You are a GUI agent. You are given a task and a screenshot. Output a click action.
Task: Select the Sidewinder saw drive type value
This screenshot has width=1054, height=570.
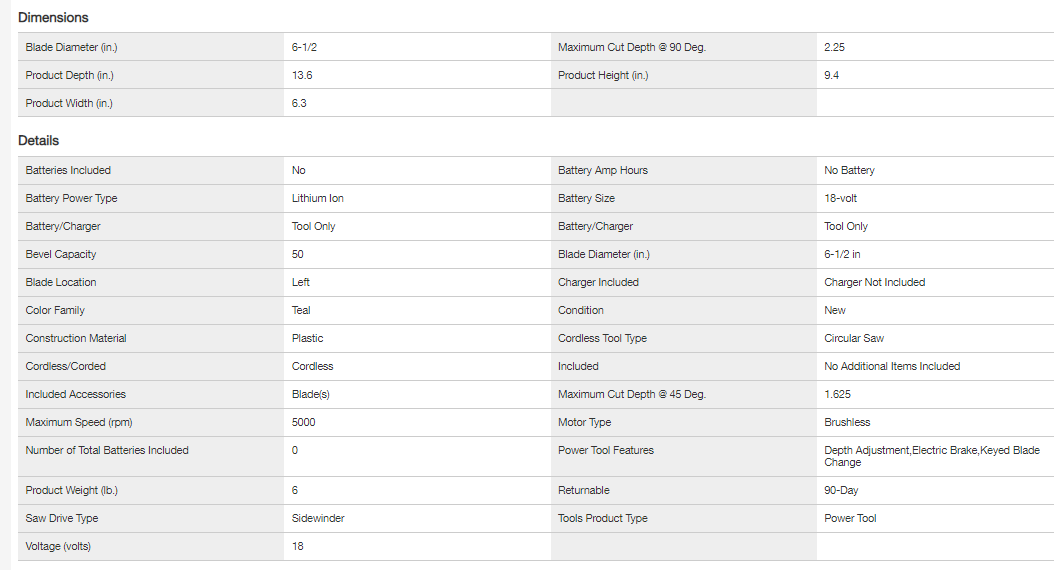coord(318,518)
